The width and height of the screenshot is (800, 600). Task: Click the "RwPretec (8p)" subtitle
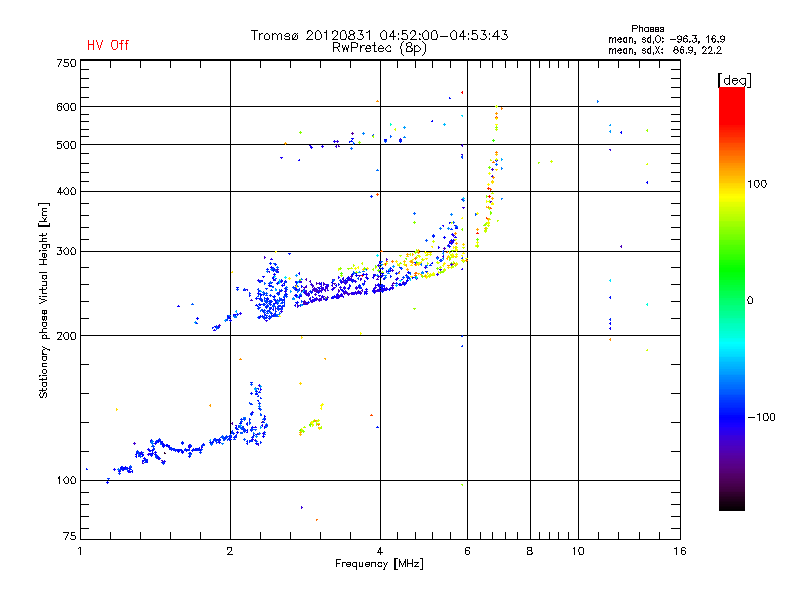coord(379,48)
